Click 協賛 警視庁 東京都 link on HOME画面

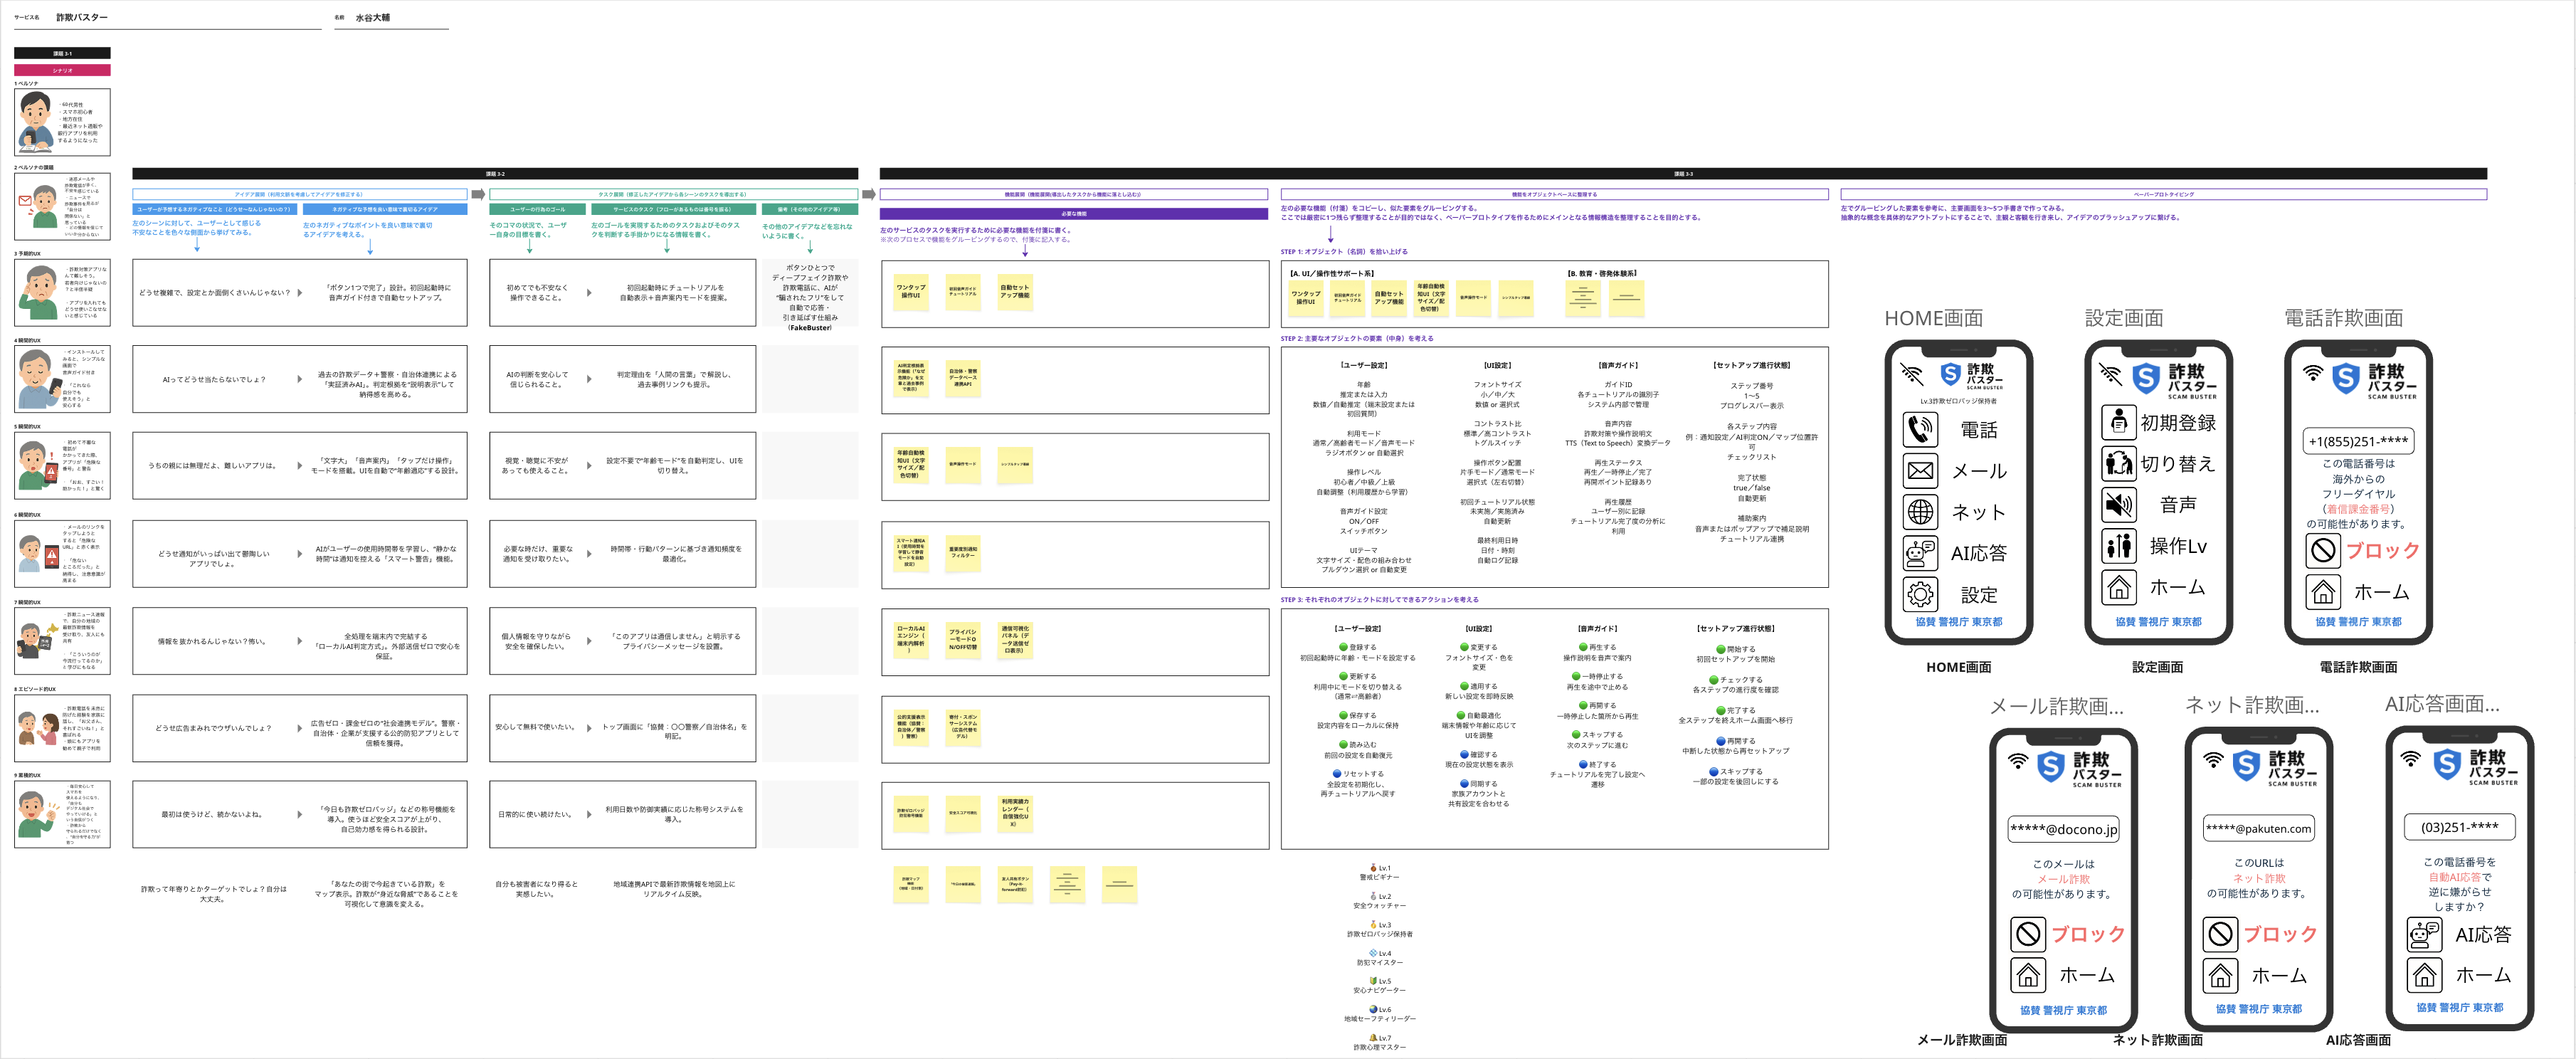point(1958,622)
